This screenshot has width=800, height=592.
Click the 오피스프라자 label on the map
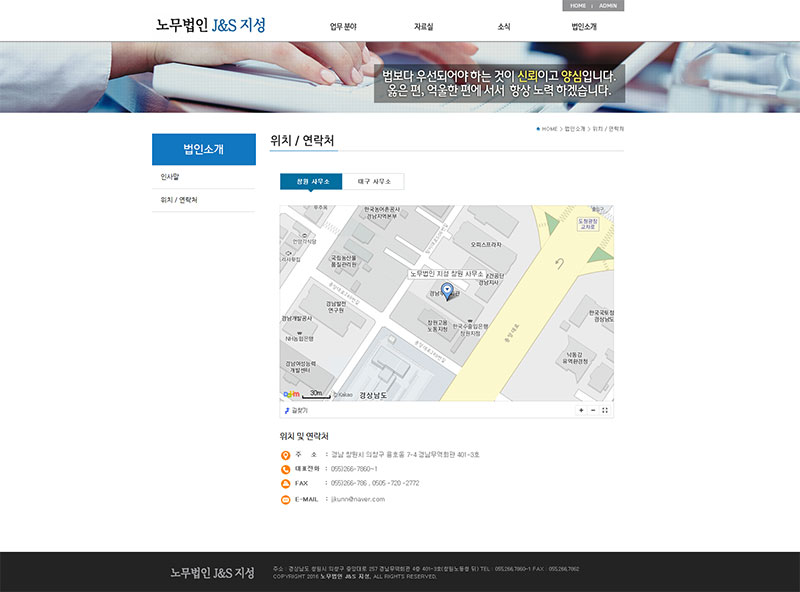tap(486, 245)
